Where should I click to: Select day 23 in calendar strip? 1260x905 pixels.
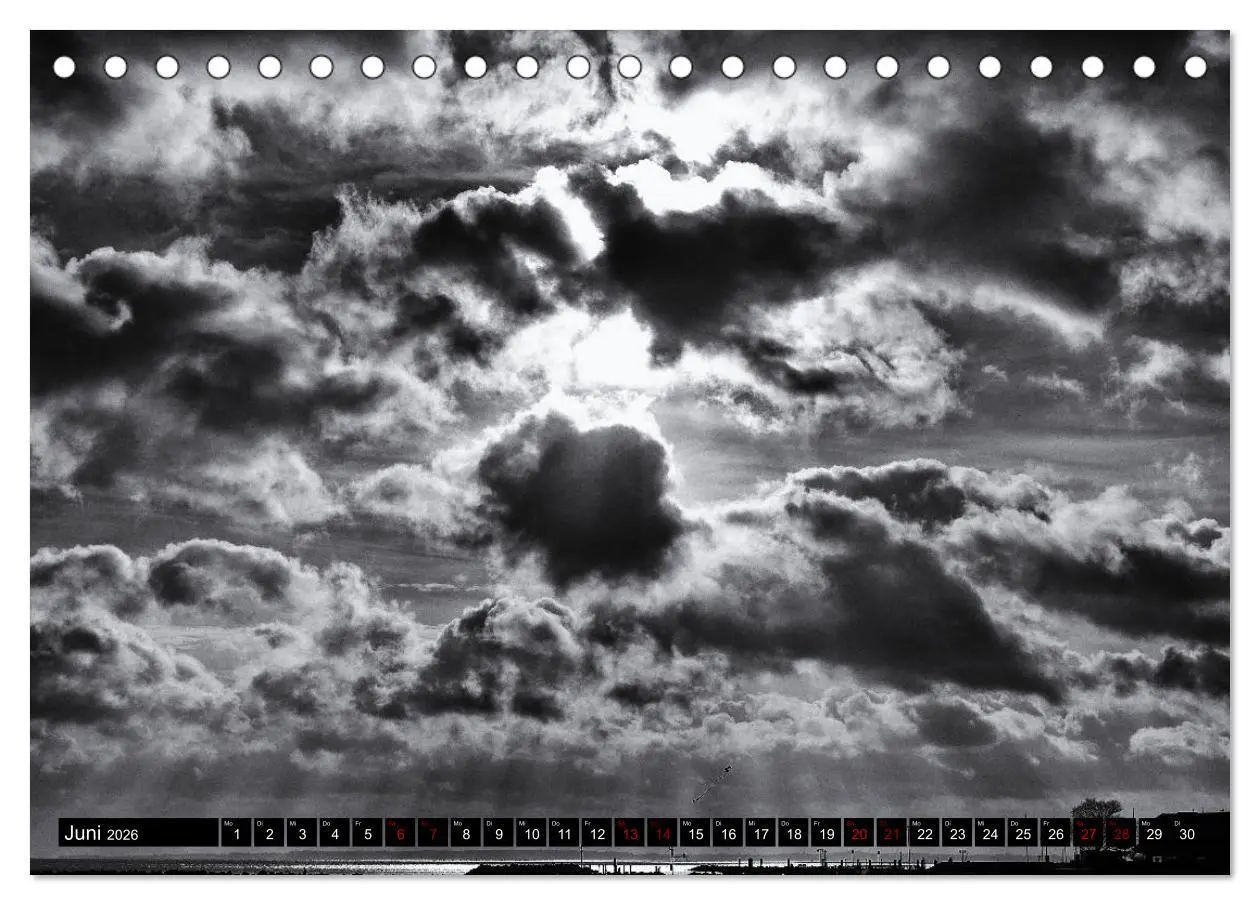click(957, 833)
